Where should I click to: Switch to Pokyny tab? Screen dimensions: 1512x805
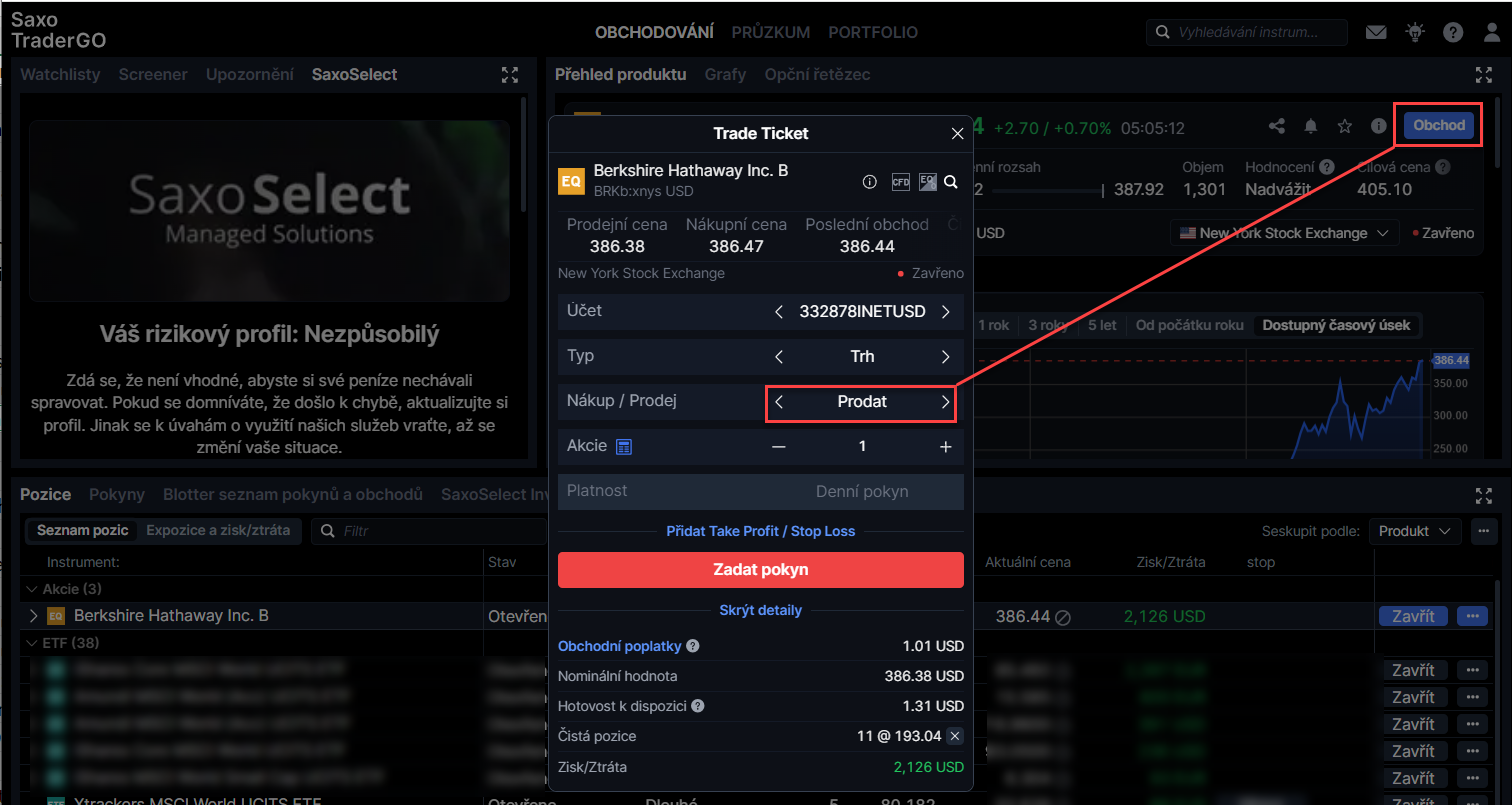(x=117, y=495)
